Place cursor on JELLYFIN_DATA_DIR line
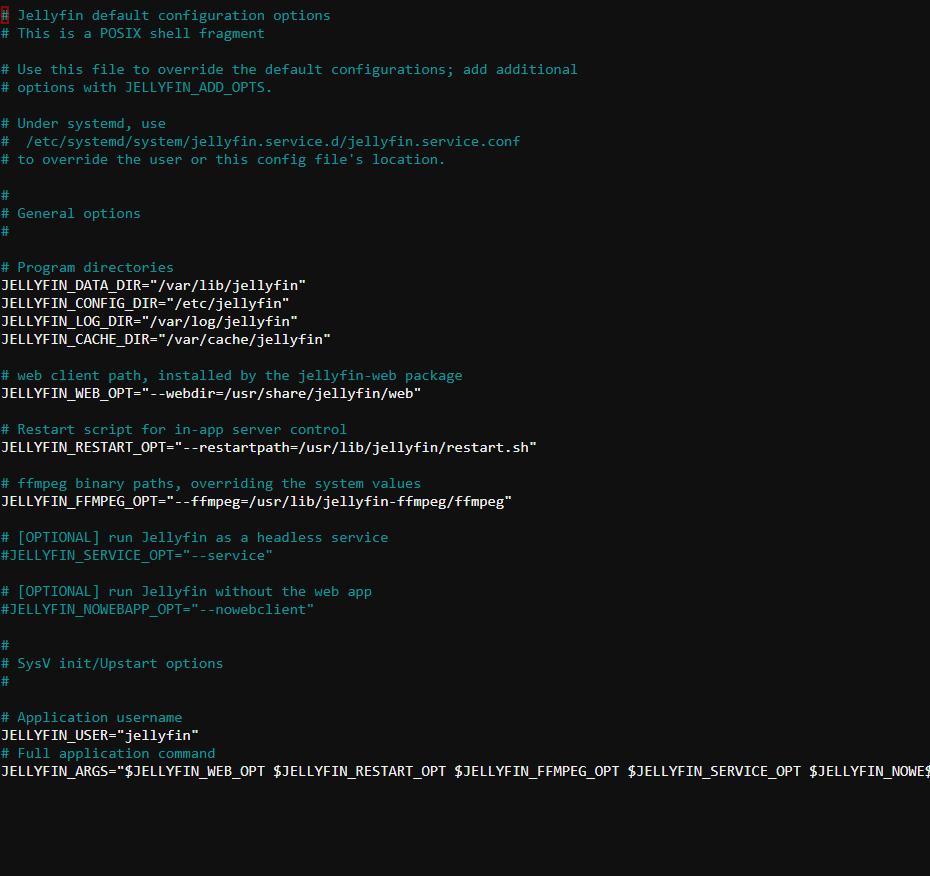 pos(154,285)
